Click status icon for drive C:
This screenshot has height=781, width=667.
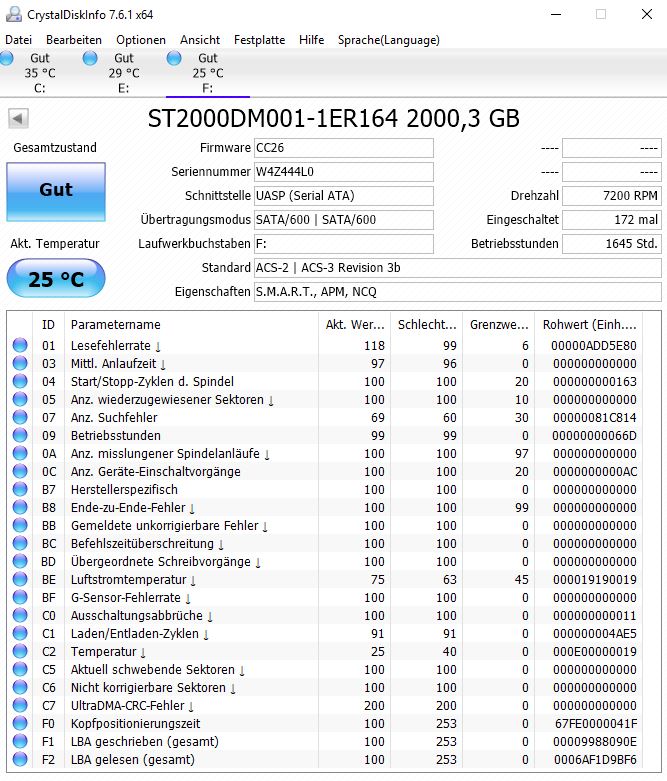[6, 58]
